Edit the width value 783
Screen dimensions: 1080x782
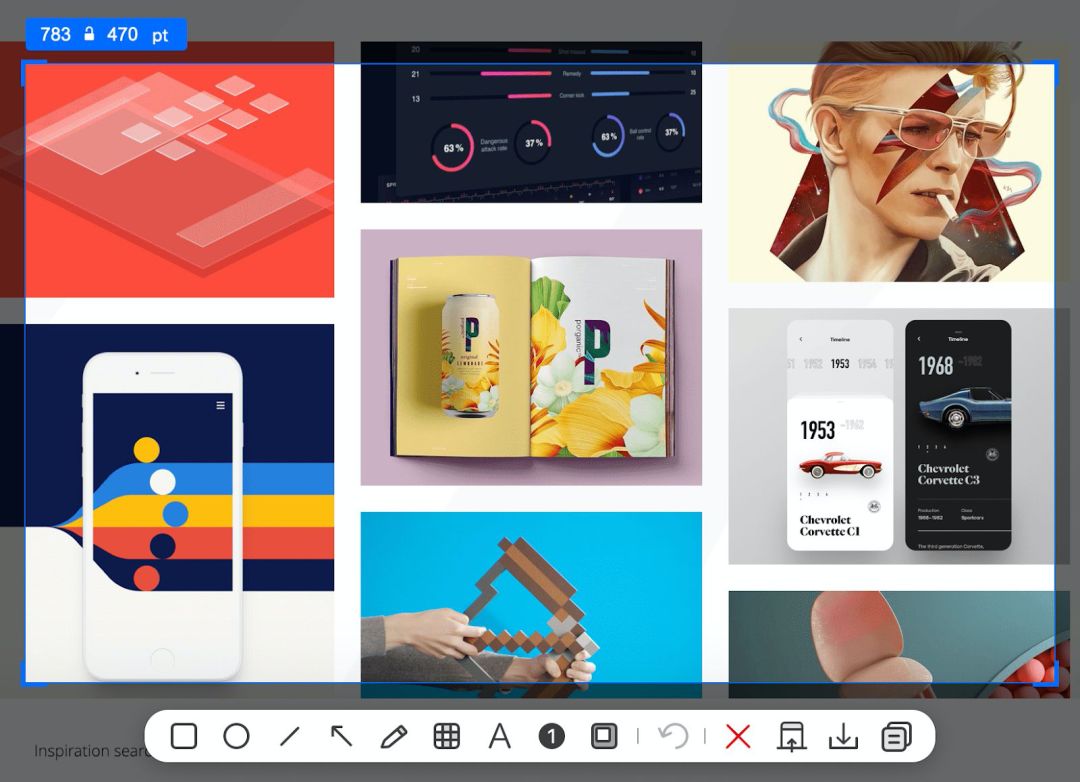[57, 33]
